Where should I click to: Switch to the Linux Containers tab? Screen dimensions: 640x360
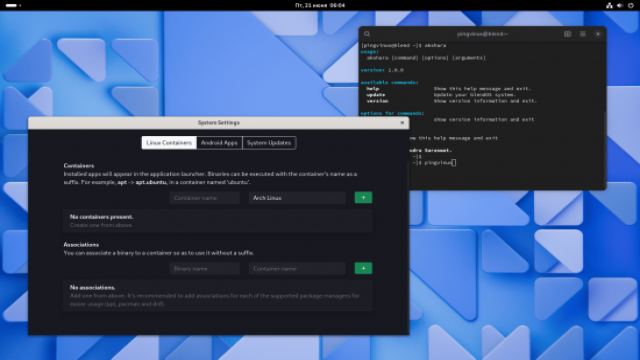[x=169, y=143]
